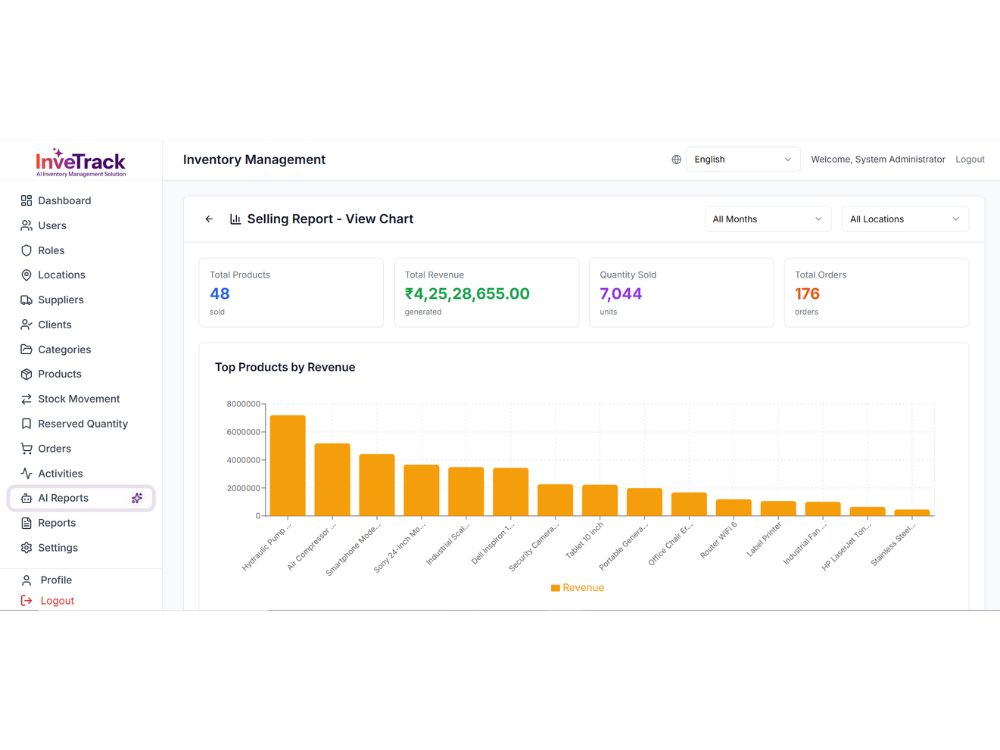
Task: Click the Label Printer axis label
Action: point(764,539)
